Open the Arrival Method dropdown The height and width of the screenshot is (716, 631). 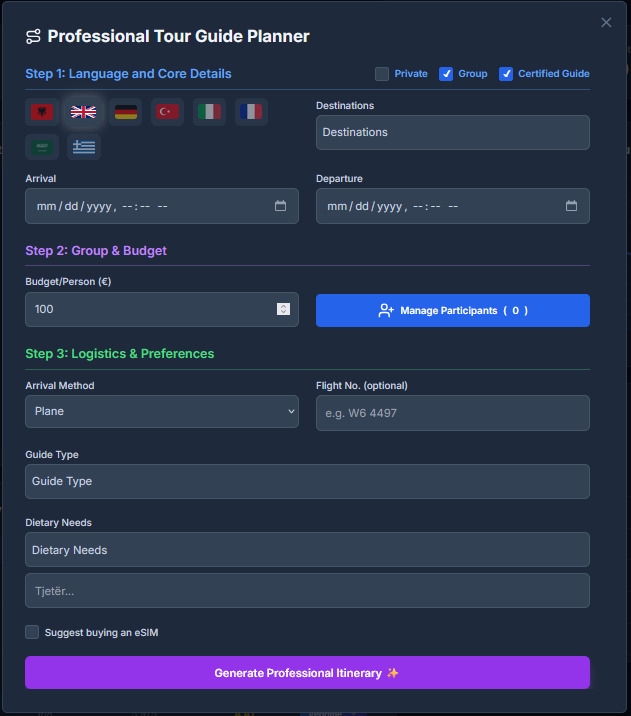162,411
